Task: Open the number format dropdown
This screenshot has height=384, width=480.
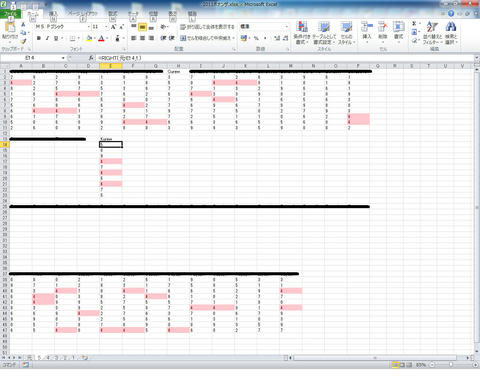Action: (x=286, y=26)
